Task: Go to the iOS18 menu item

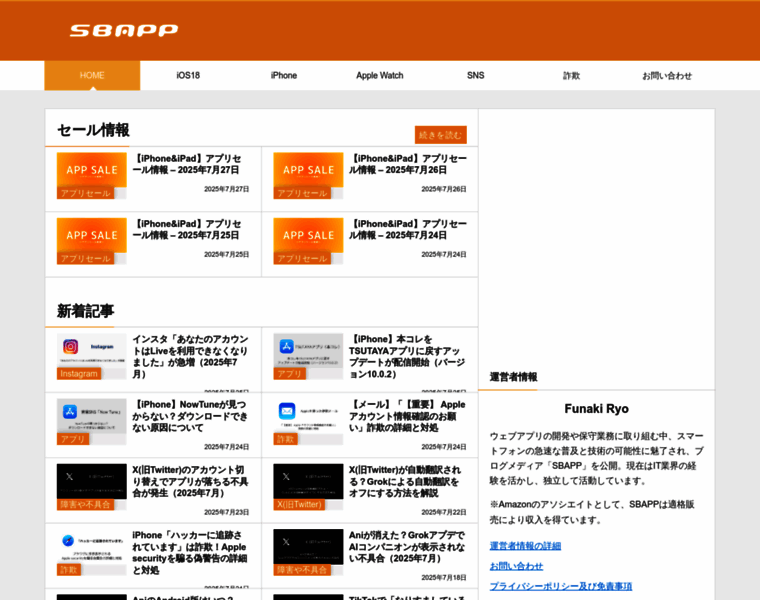Action: click(188, 75)
